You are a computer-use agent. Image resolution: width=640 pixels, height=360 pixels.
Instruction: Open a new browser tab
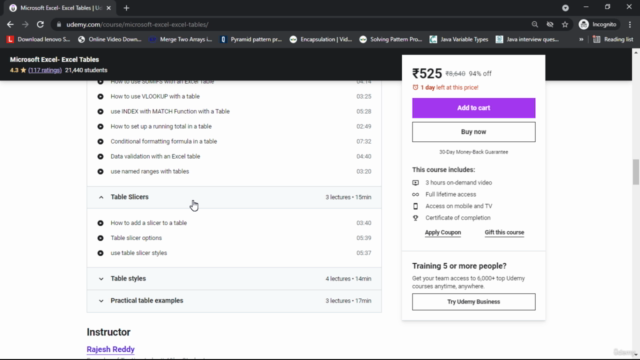[x=126, y=8]
